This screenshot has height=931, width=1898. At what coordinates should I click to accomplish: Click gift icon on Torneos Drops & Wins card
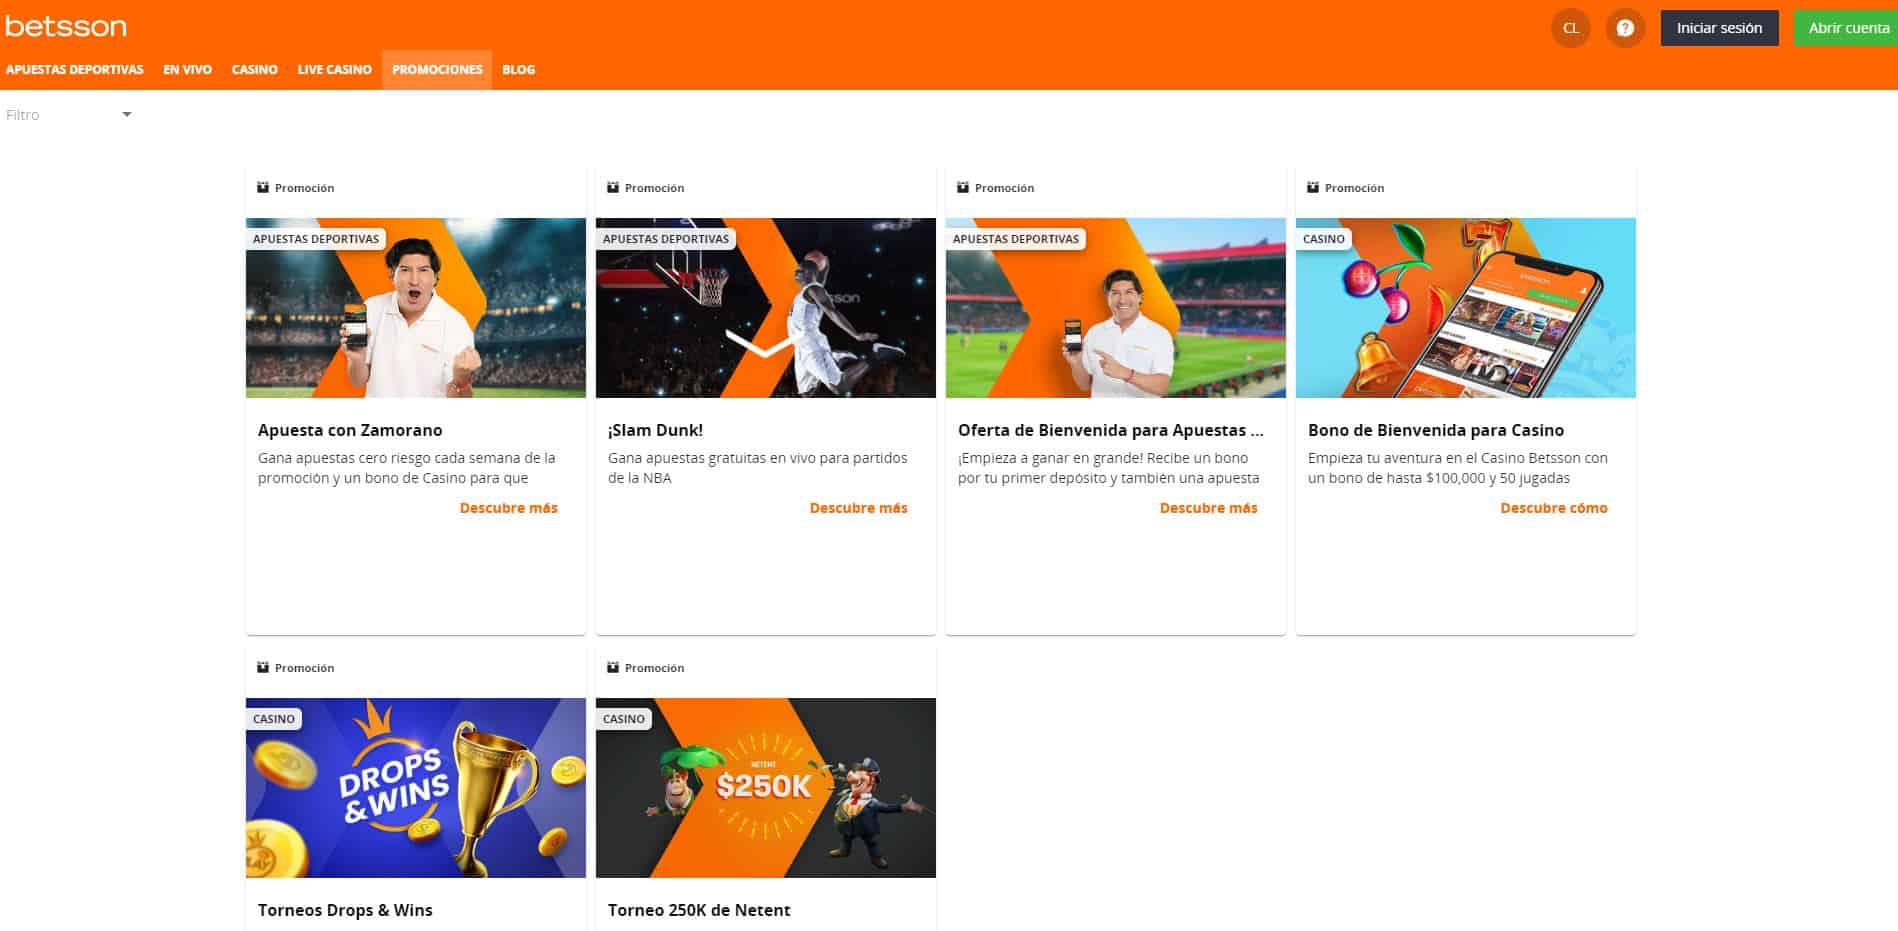[263, 667]
